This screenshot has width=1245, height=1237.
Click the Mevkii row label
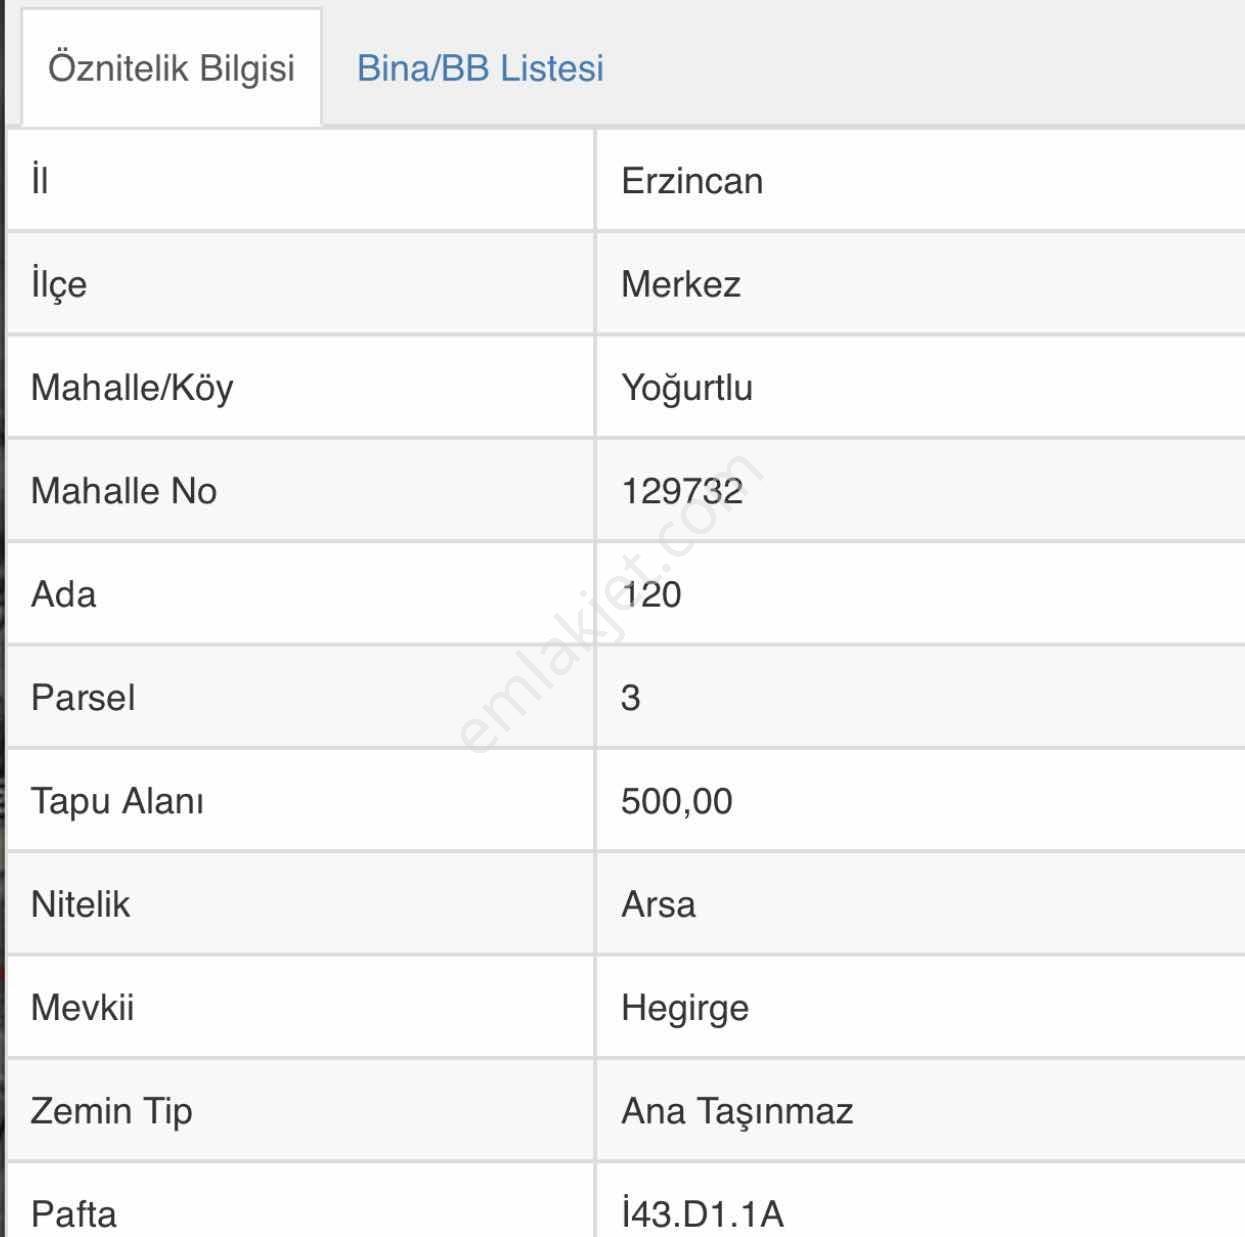(x=82, y=1007)
